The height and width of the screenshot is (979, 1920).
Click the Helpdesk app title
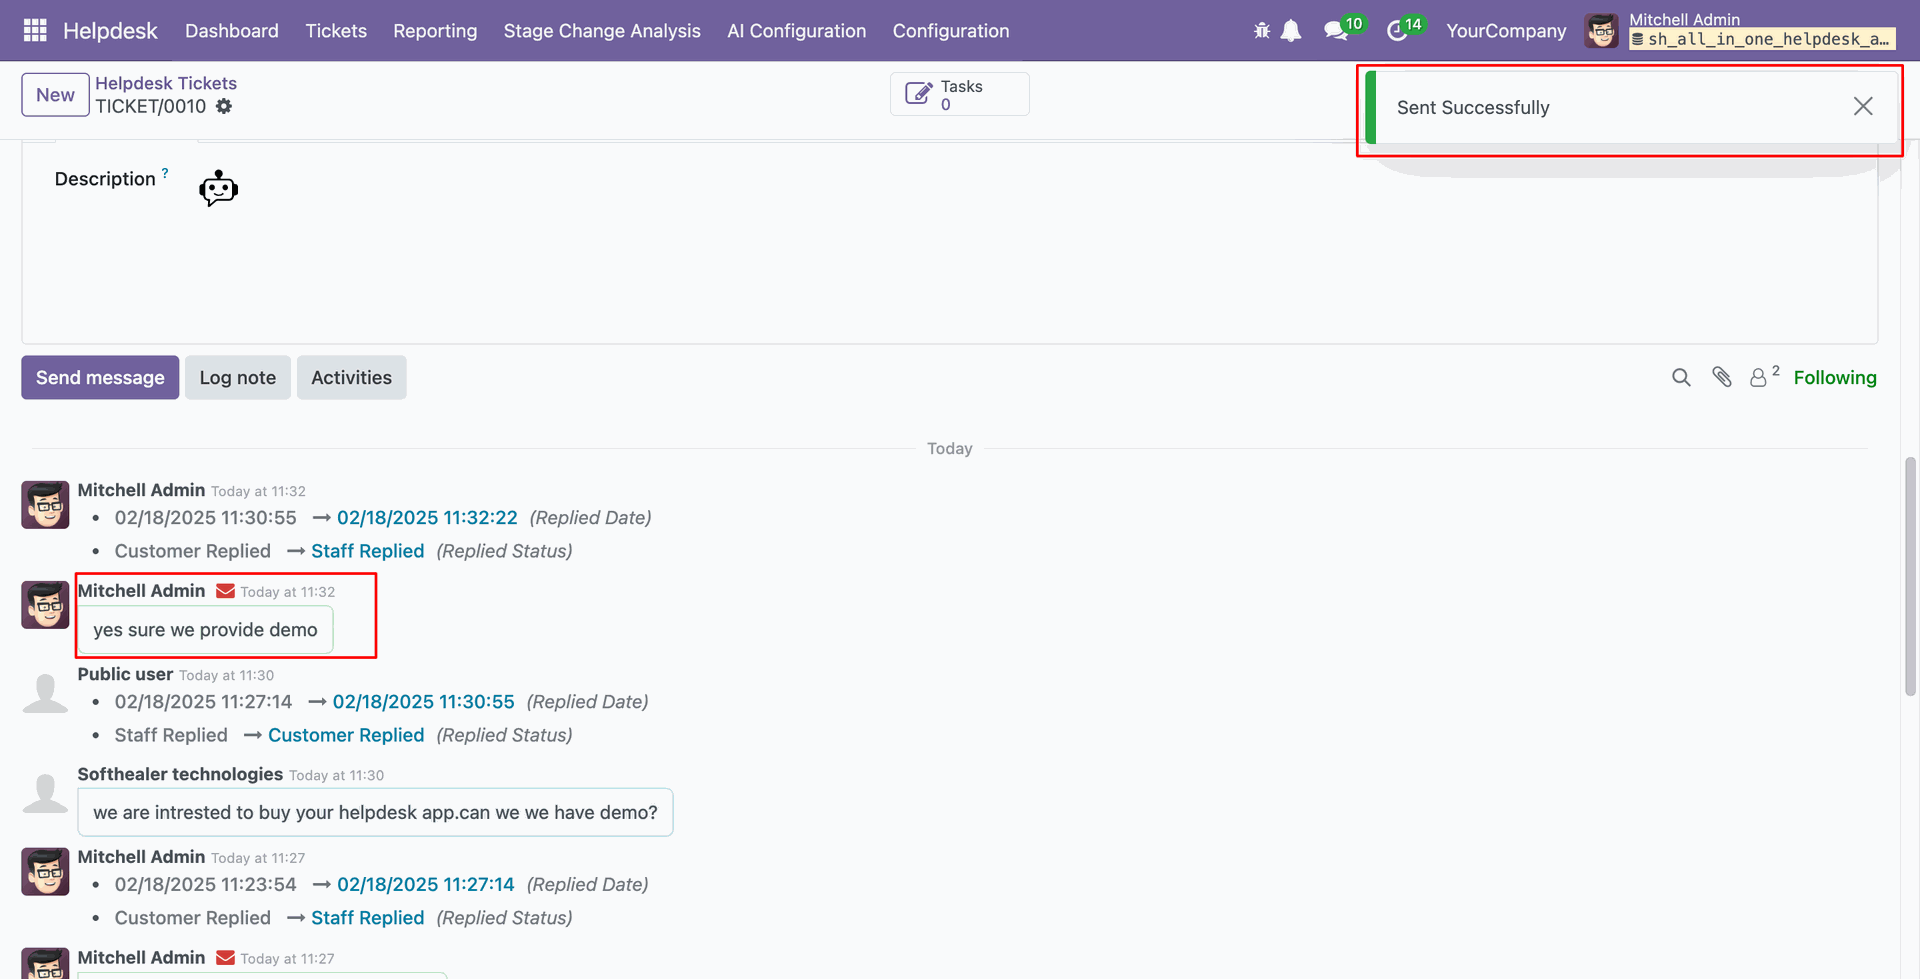coord(110,31)
